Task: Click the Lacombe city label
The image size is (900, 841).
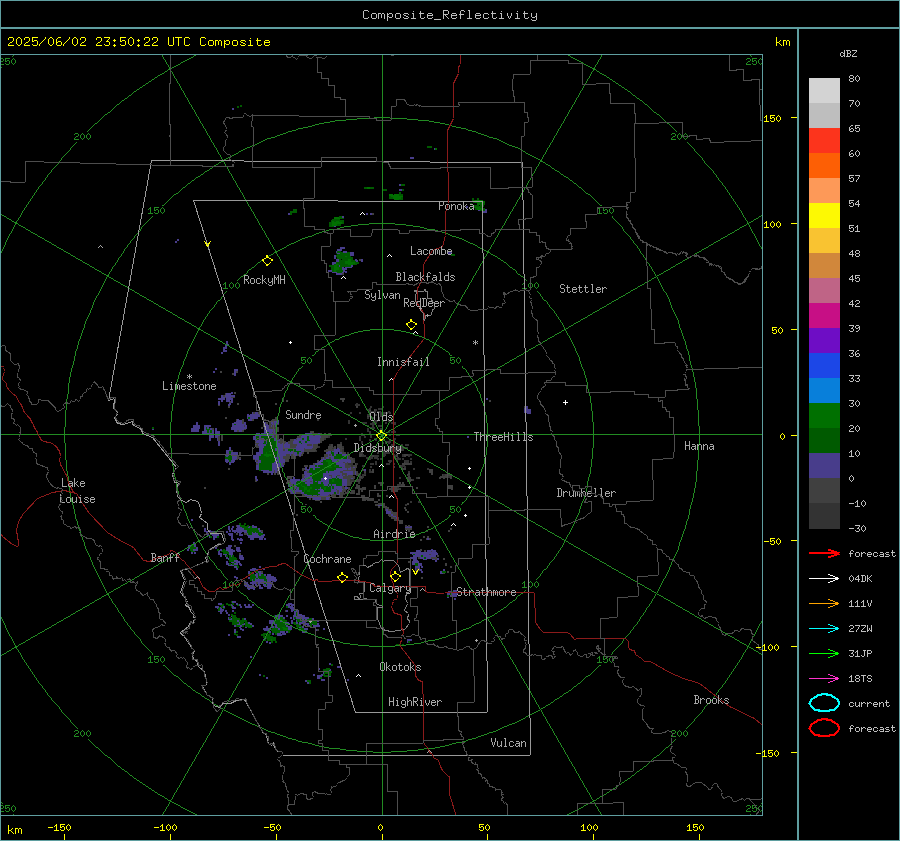Action: click(x=431, y=251)
